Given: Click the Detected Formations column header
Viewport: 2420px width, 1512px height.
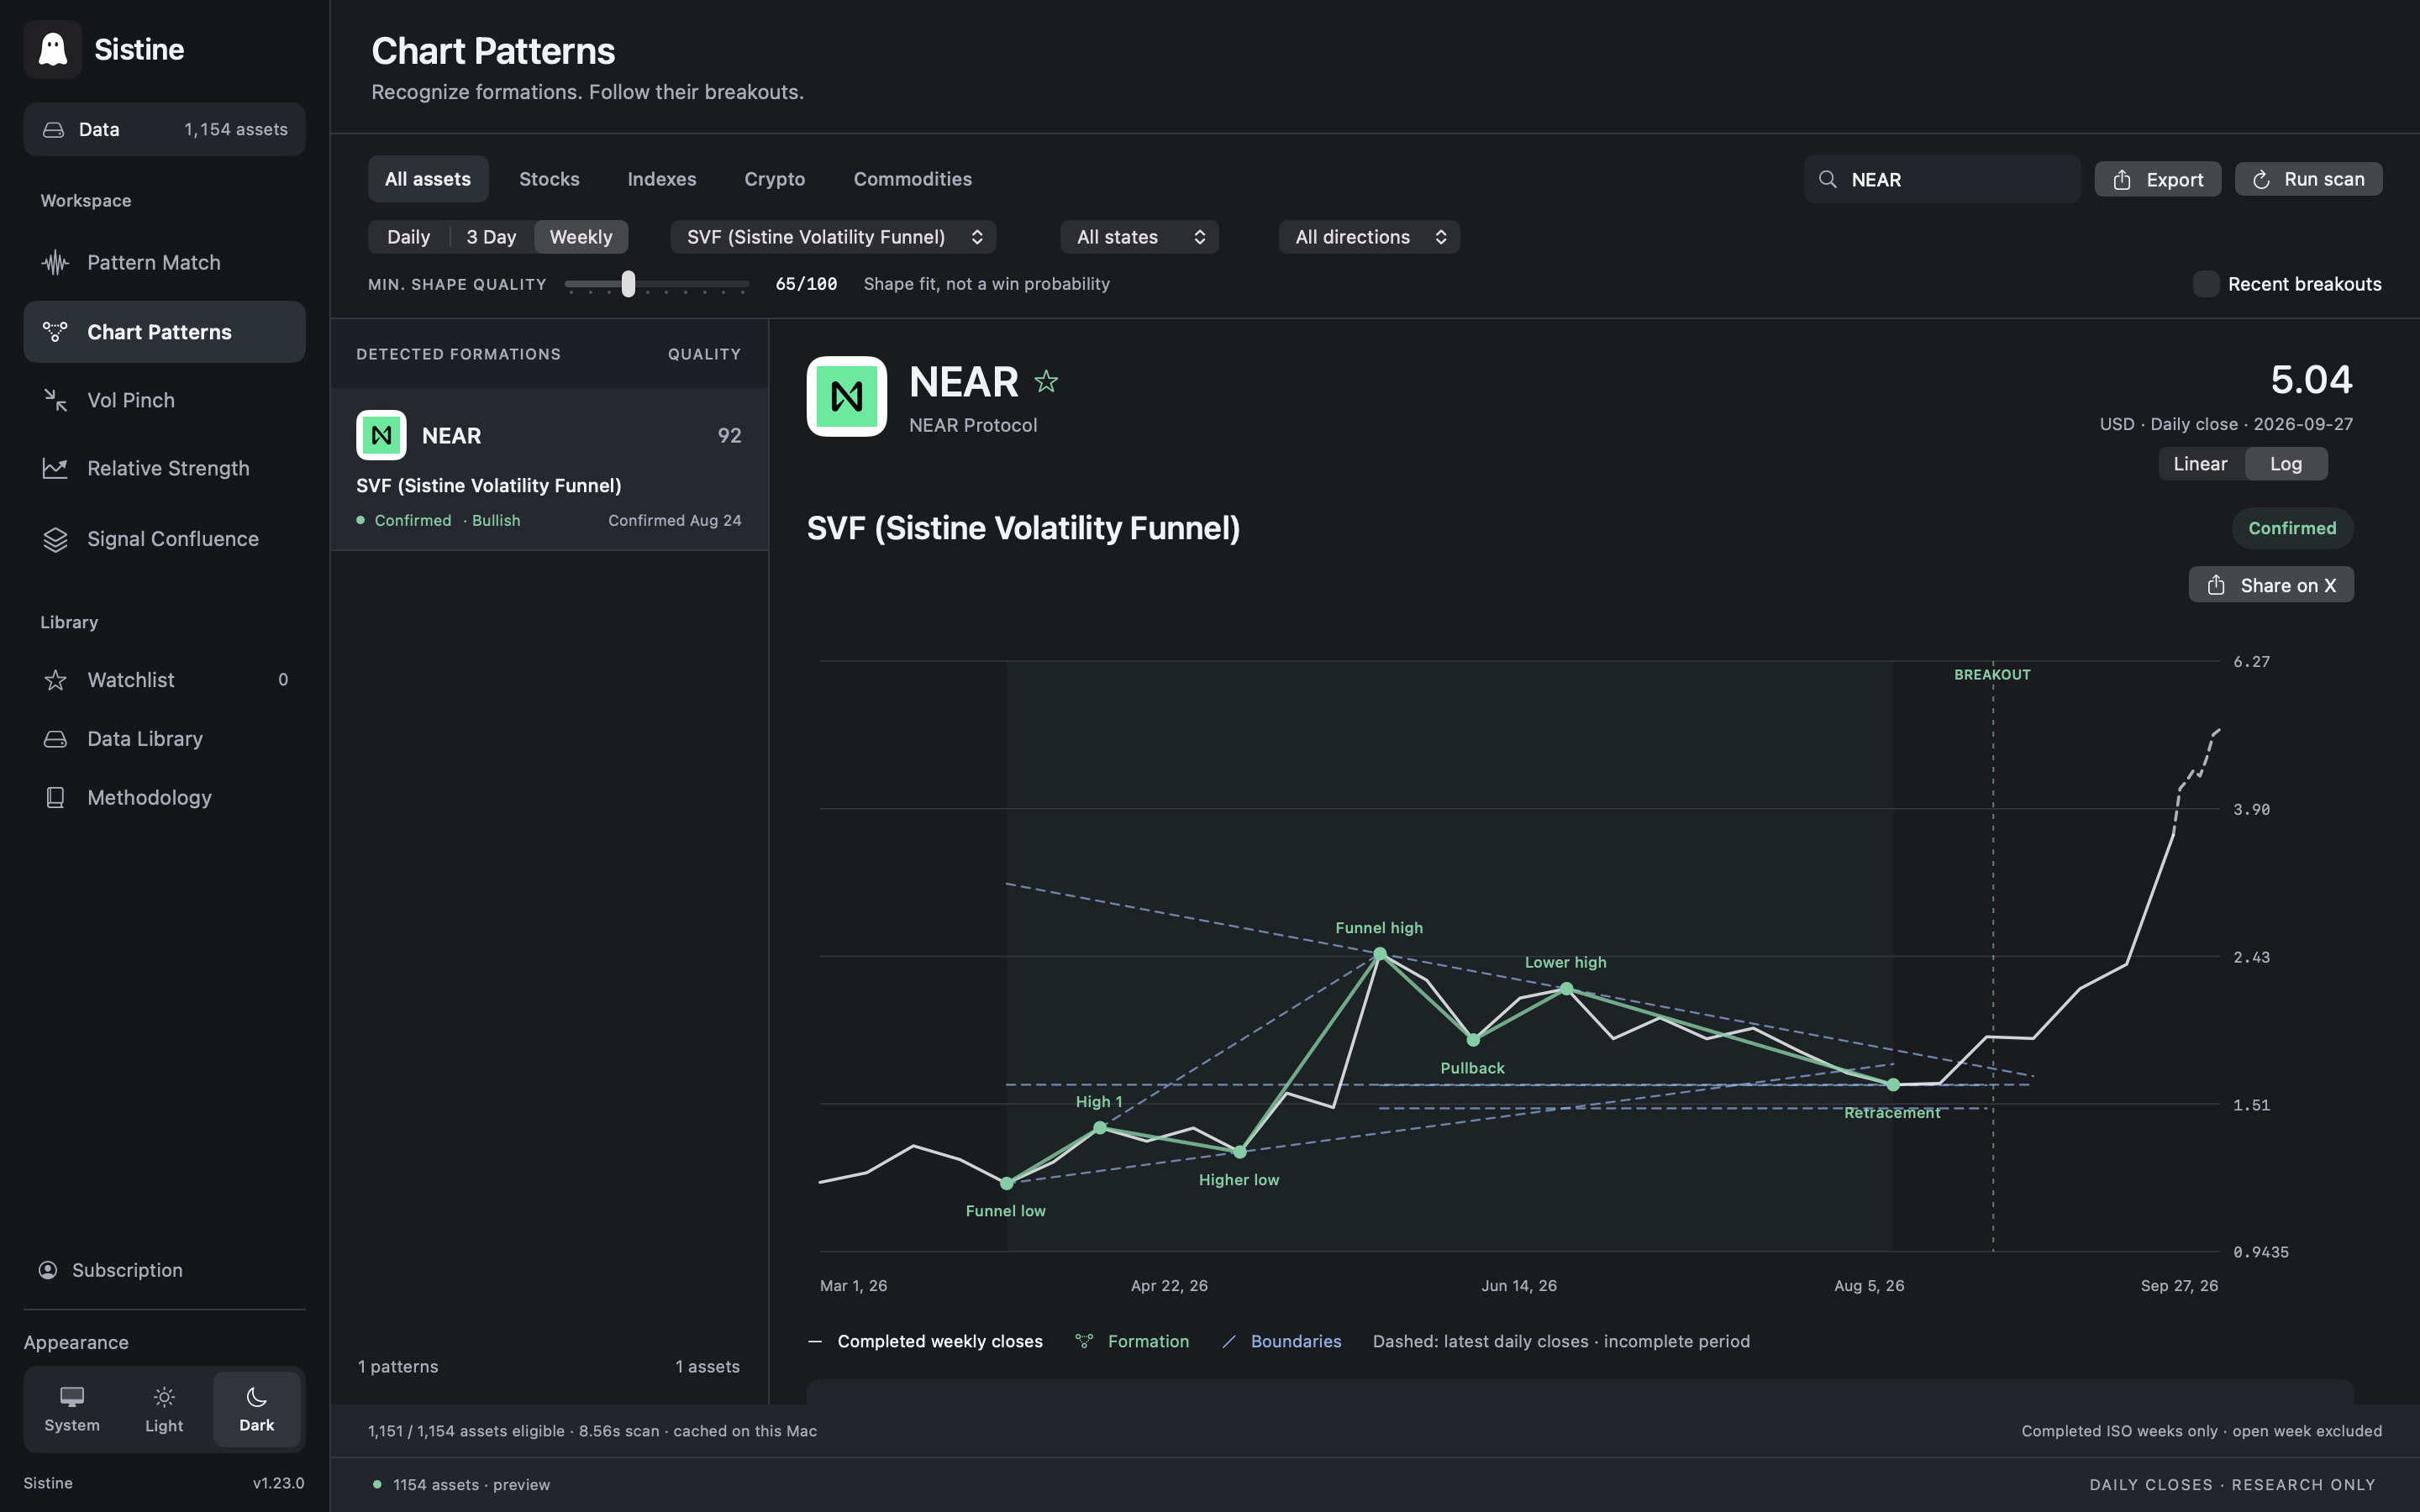Looking at the screenshot, I should click(x=459, y=354).
